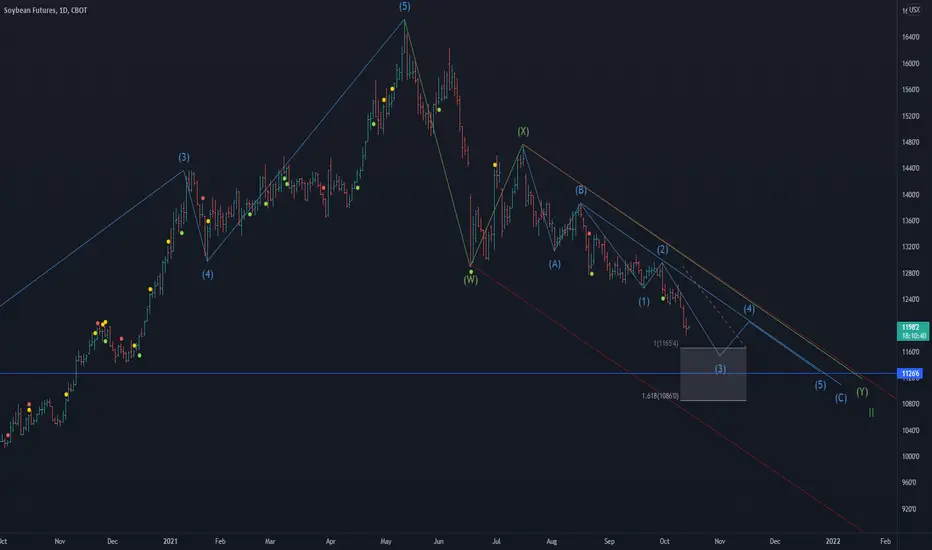
Task: Select the blue (A) wave label
Action: 555,264
